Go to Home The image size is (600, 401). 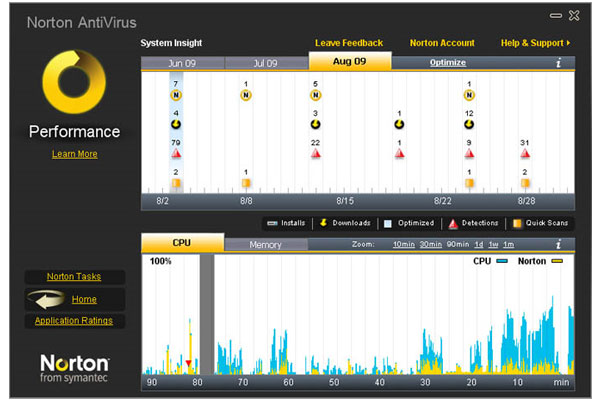(x=84, y=300)
